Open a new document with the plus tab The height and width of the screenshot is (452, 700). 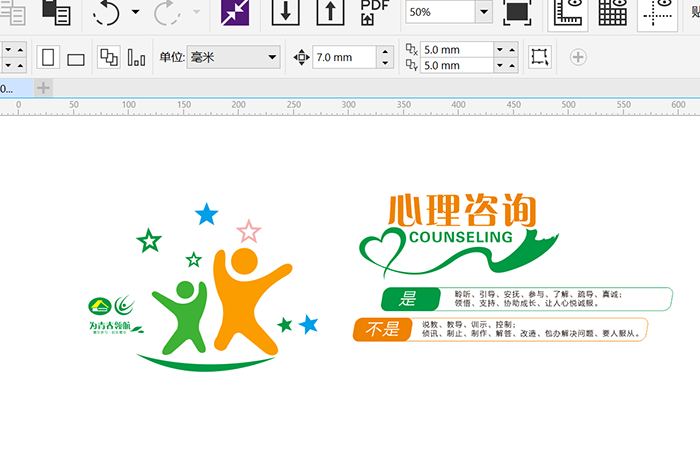coord(43,88)
